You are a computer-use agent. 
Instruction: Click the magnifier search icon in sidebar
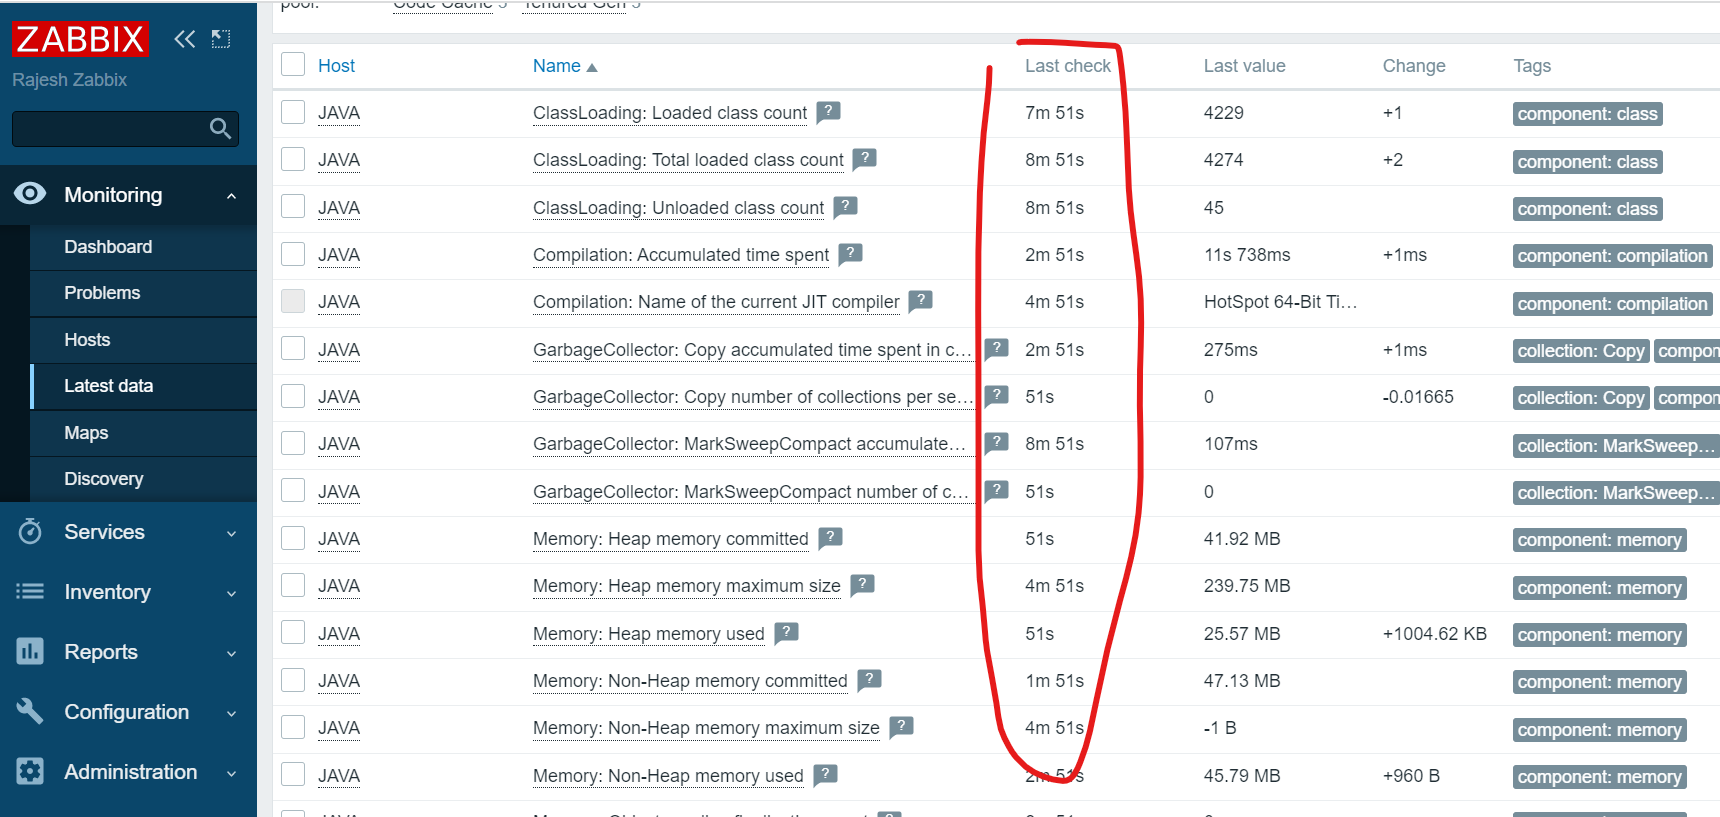(x=220, y=128)
